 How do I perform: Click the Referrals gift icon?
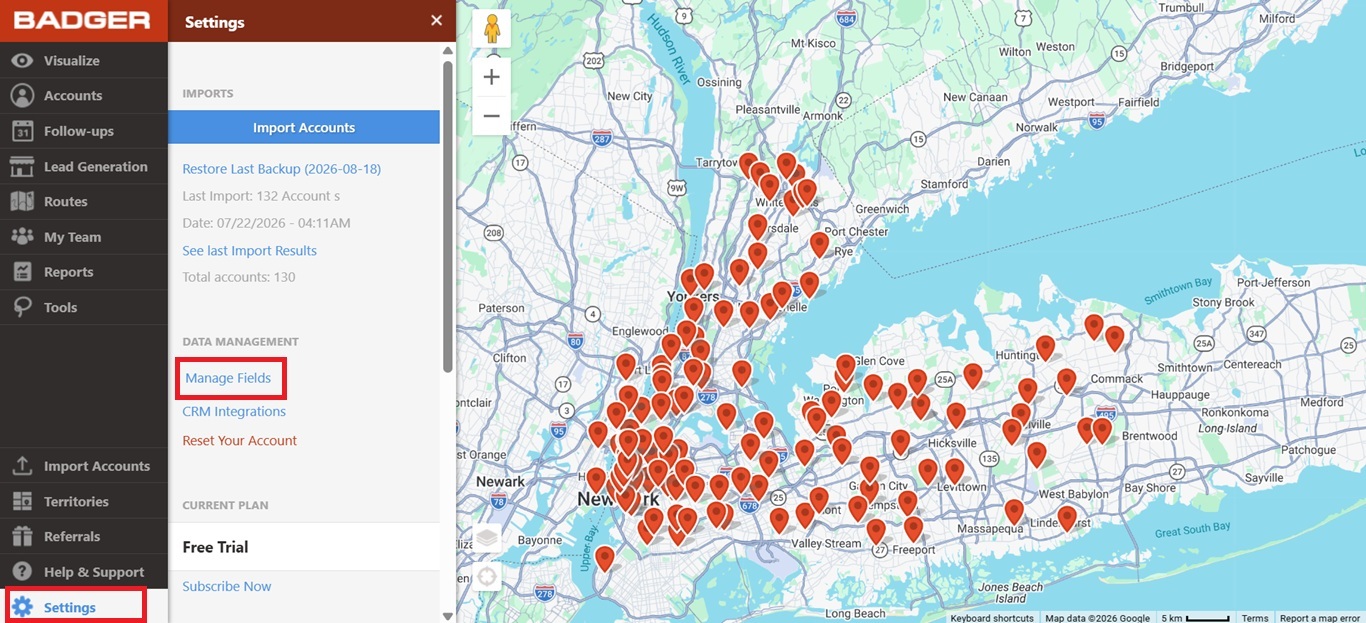(22, 536)
